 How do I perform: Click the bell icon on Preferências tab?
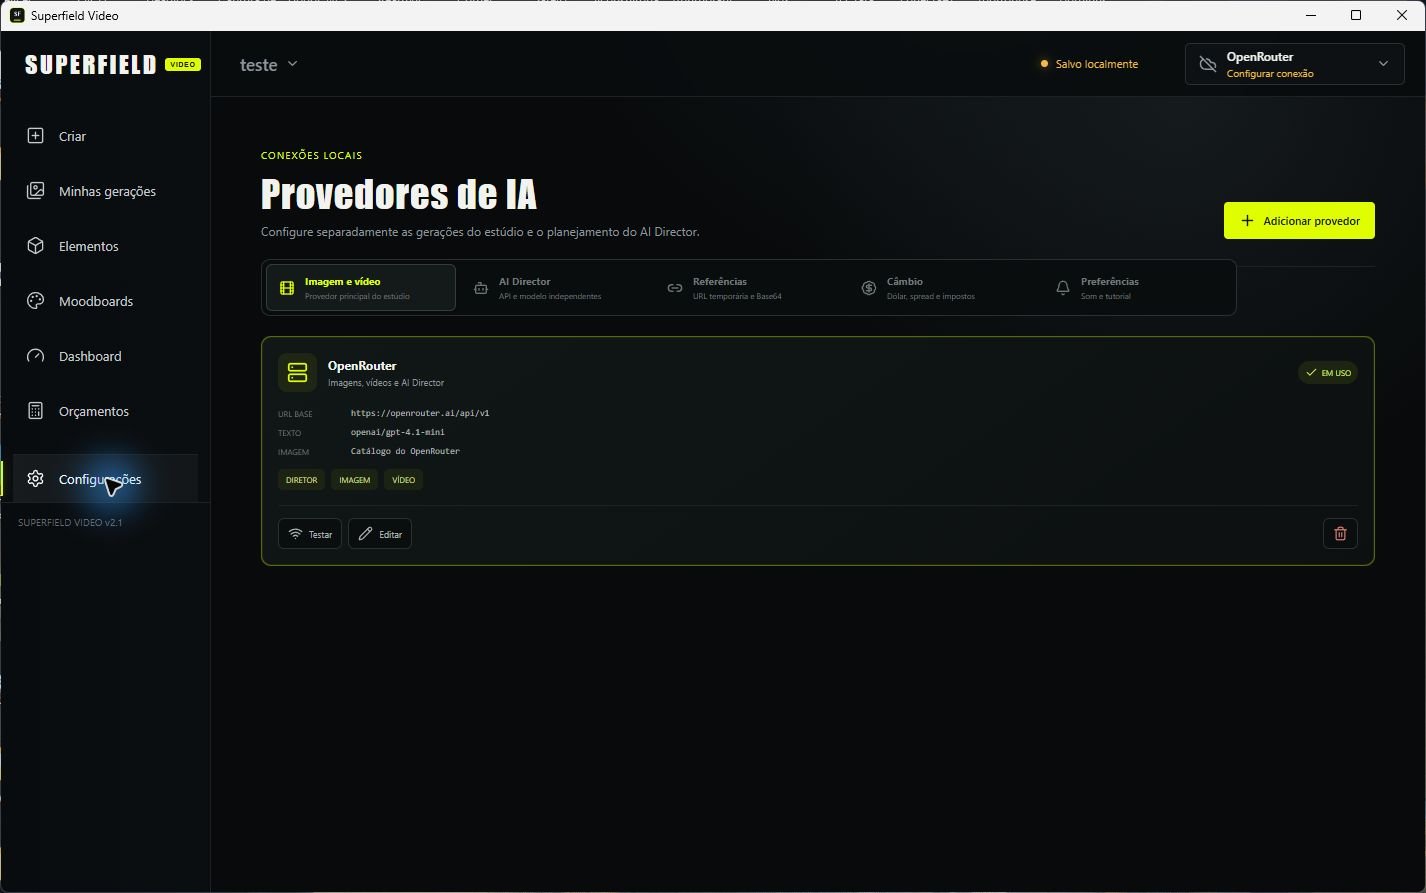1063,288
